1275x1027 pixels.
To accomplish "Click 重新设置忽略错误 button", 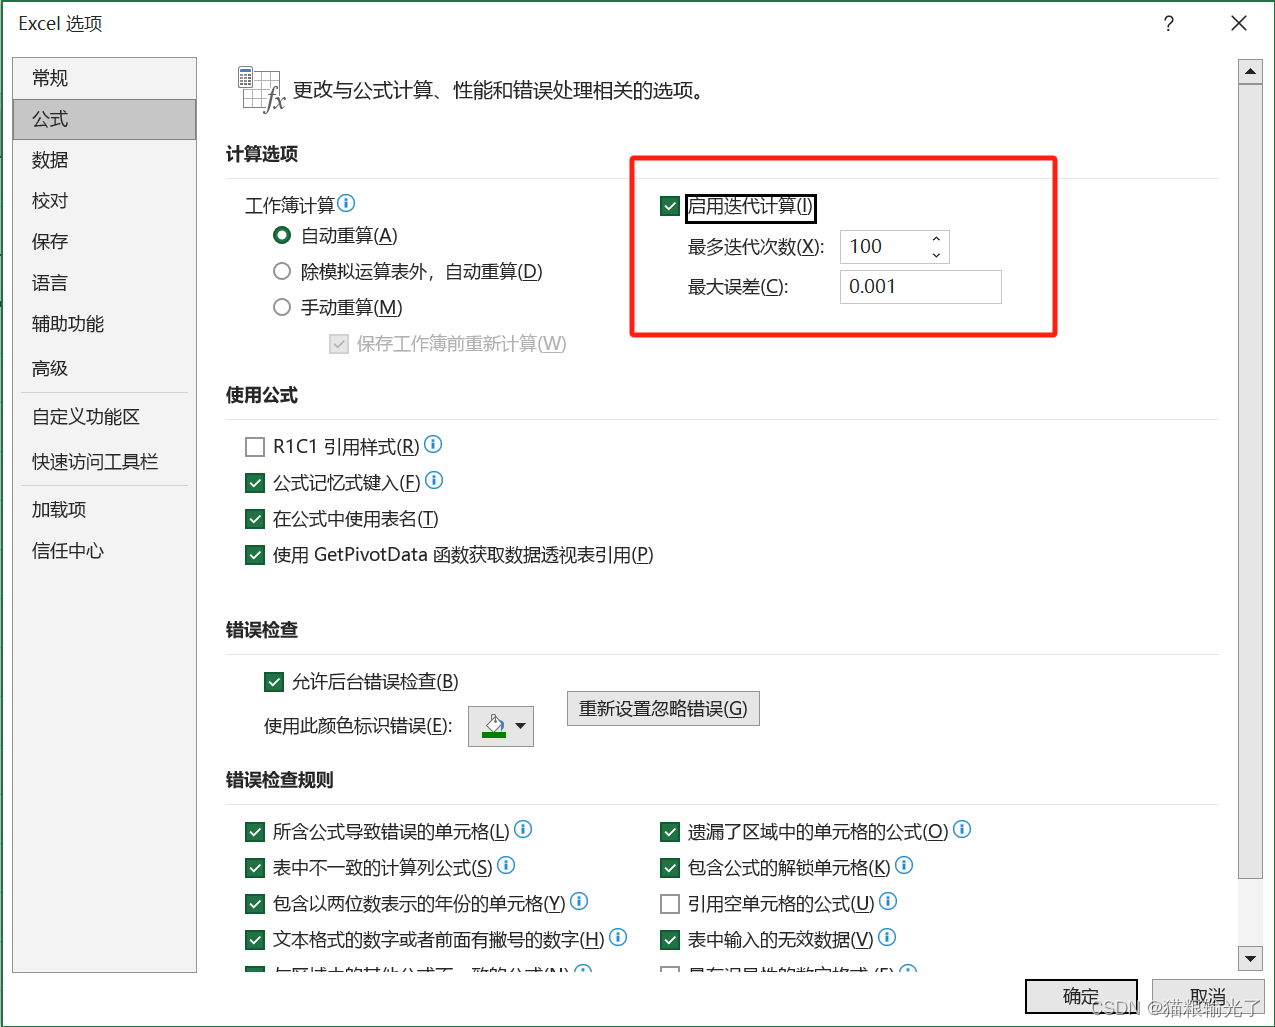I will pyautogui.click(x=663, y=708).
